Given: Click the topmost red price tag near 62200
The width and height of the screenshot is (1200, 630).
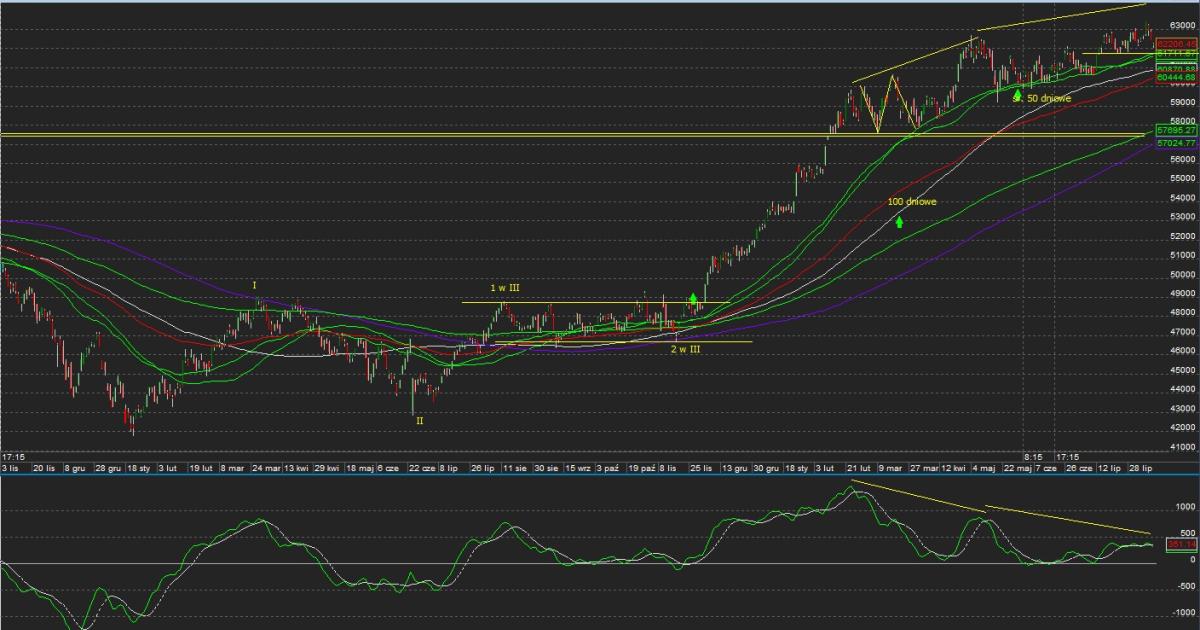Looking at the screenshot, I should click(1176, 45).
